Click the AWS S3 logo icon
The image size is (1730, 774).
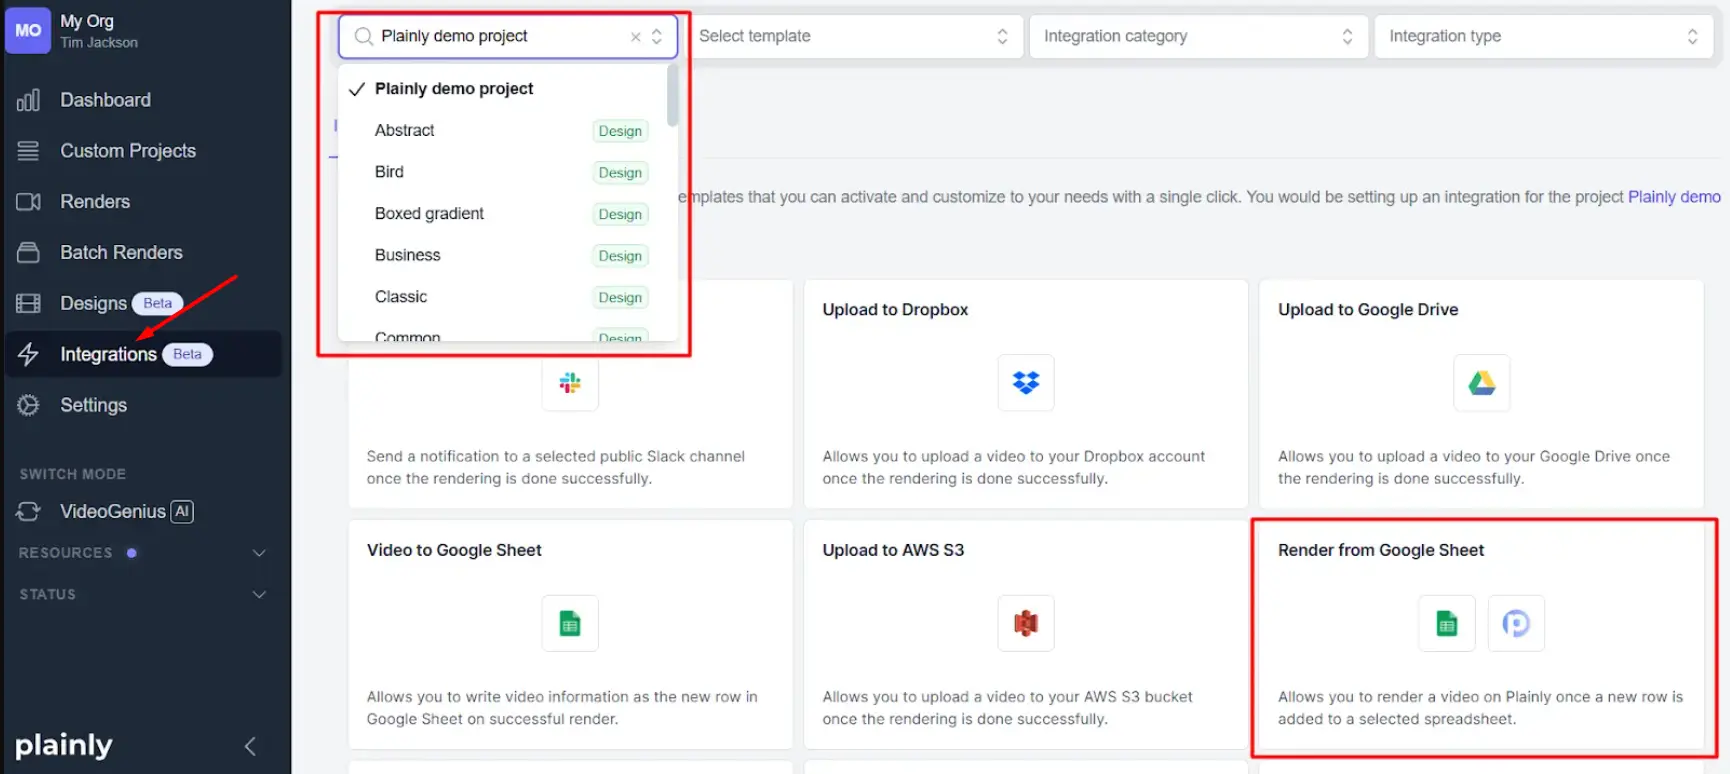1026,623
